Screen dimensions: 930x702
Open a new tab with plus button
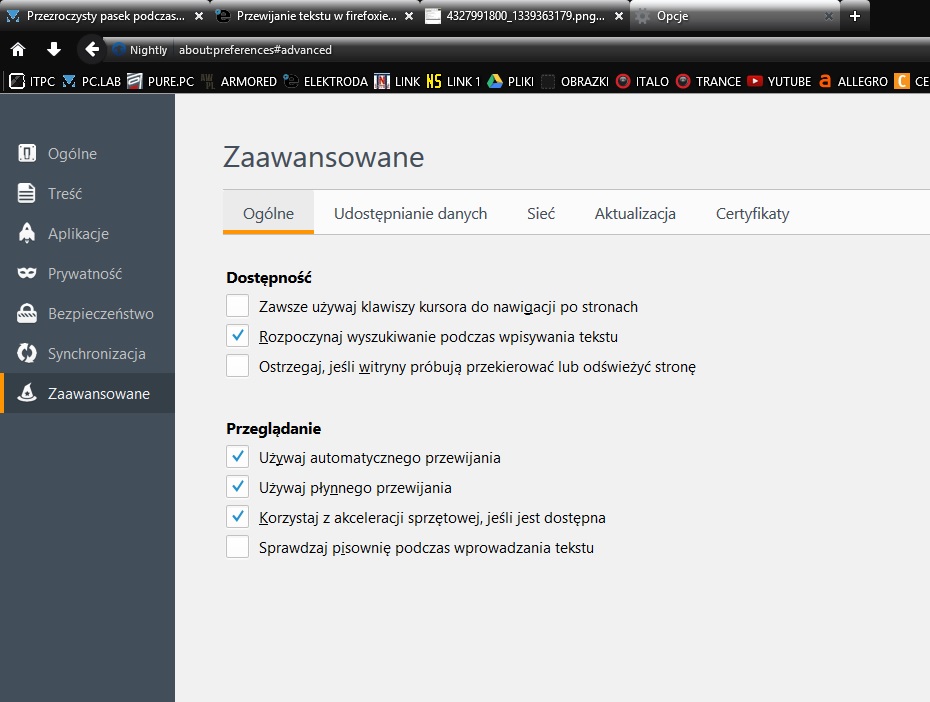coord(855,17)
